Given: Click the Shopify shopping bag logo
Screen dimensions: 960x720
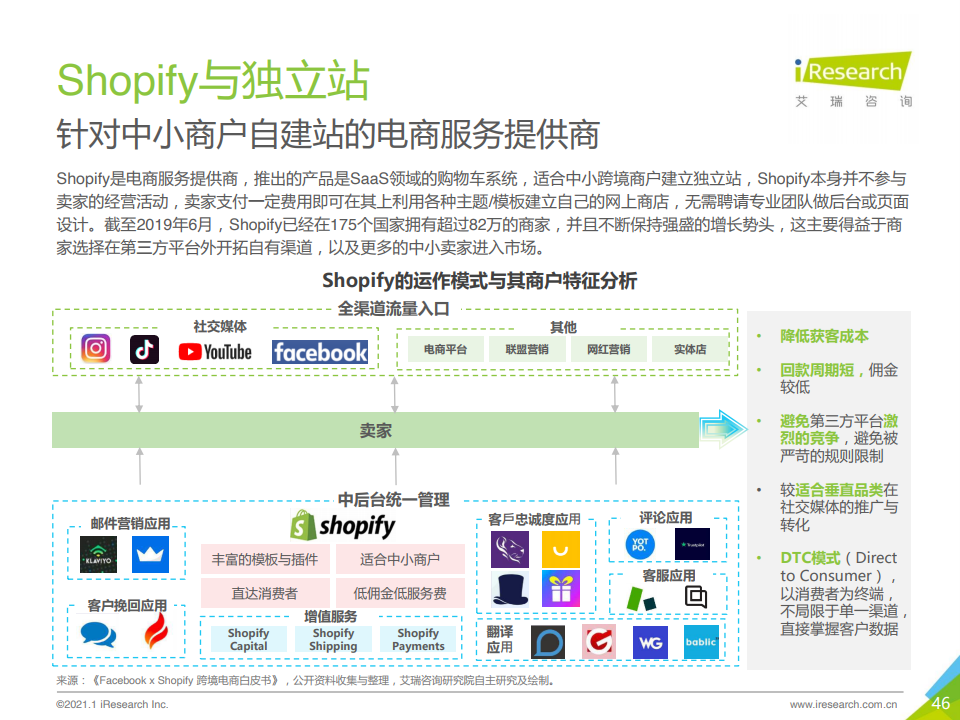Looking at the screenshot, I should click(302, 525).
